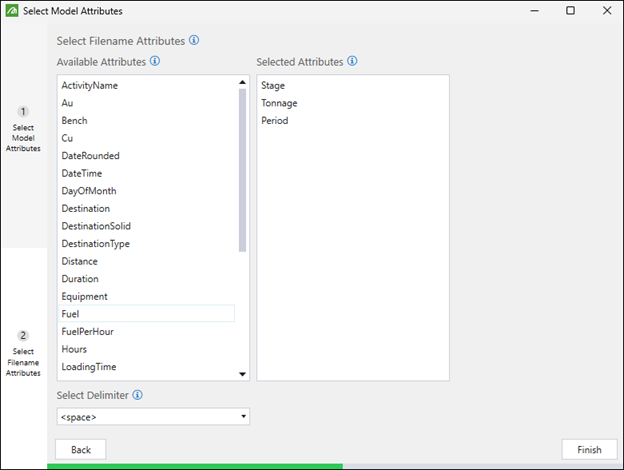The image size is (624, 470).
Task: Select Hours attribute
Action: (x=146, y=349)
